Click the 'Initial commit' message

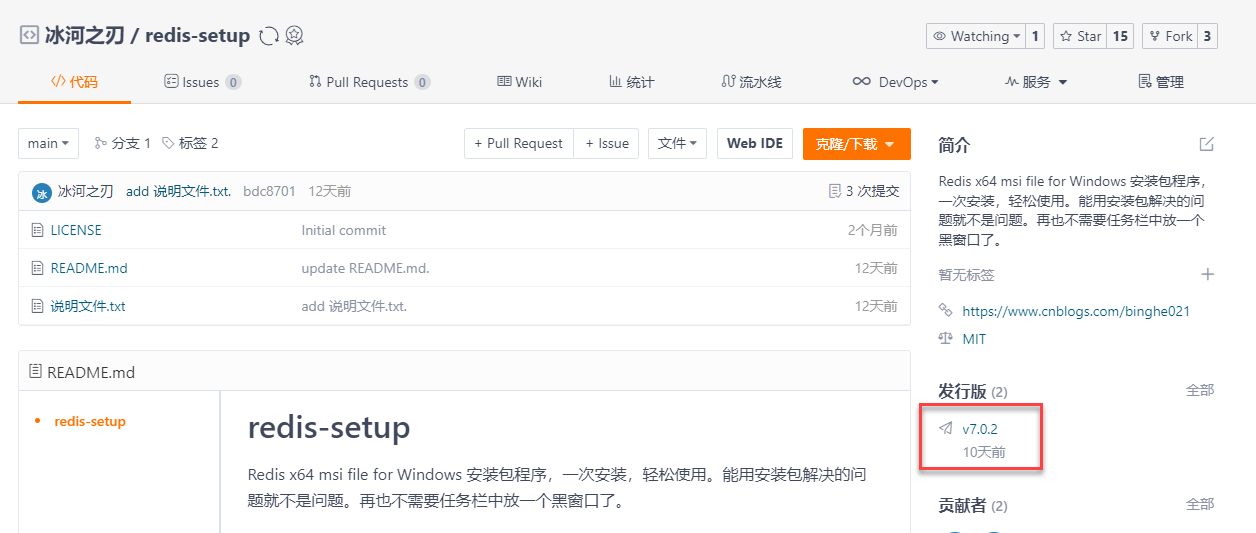click(343, 230)
